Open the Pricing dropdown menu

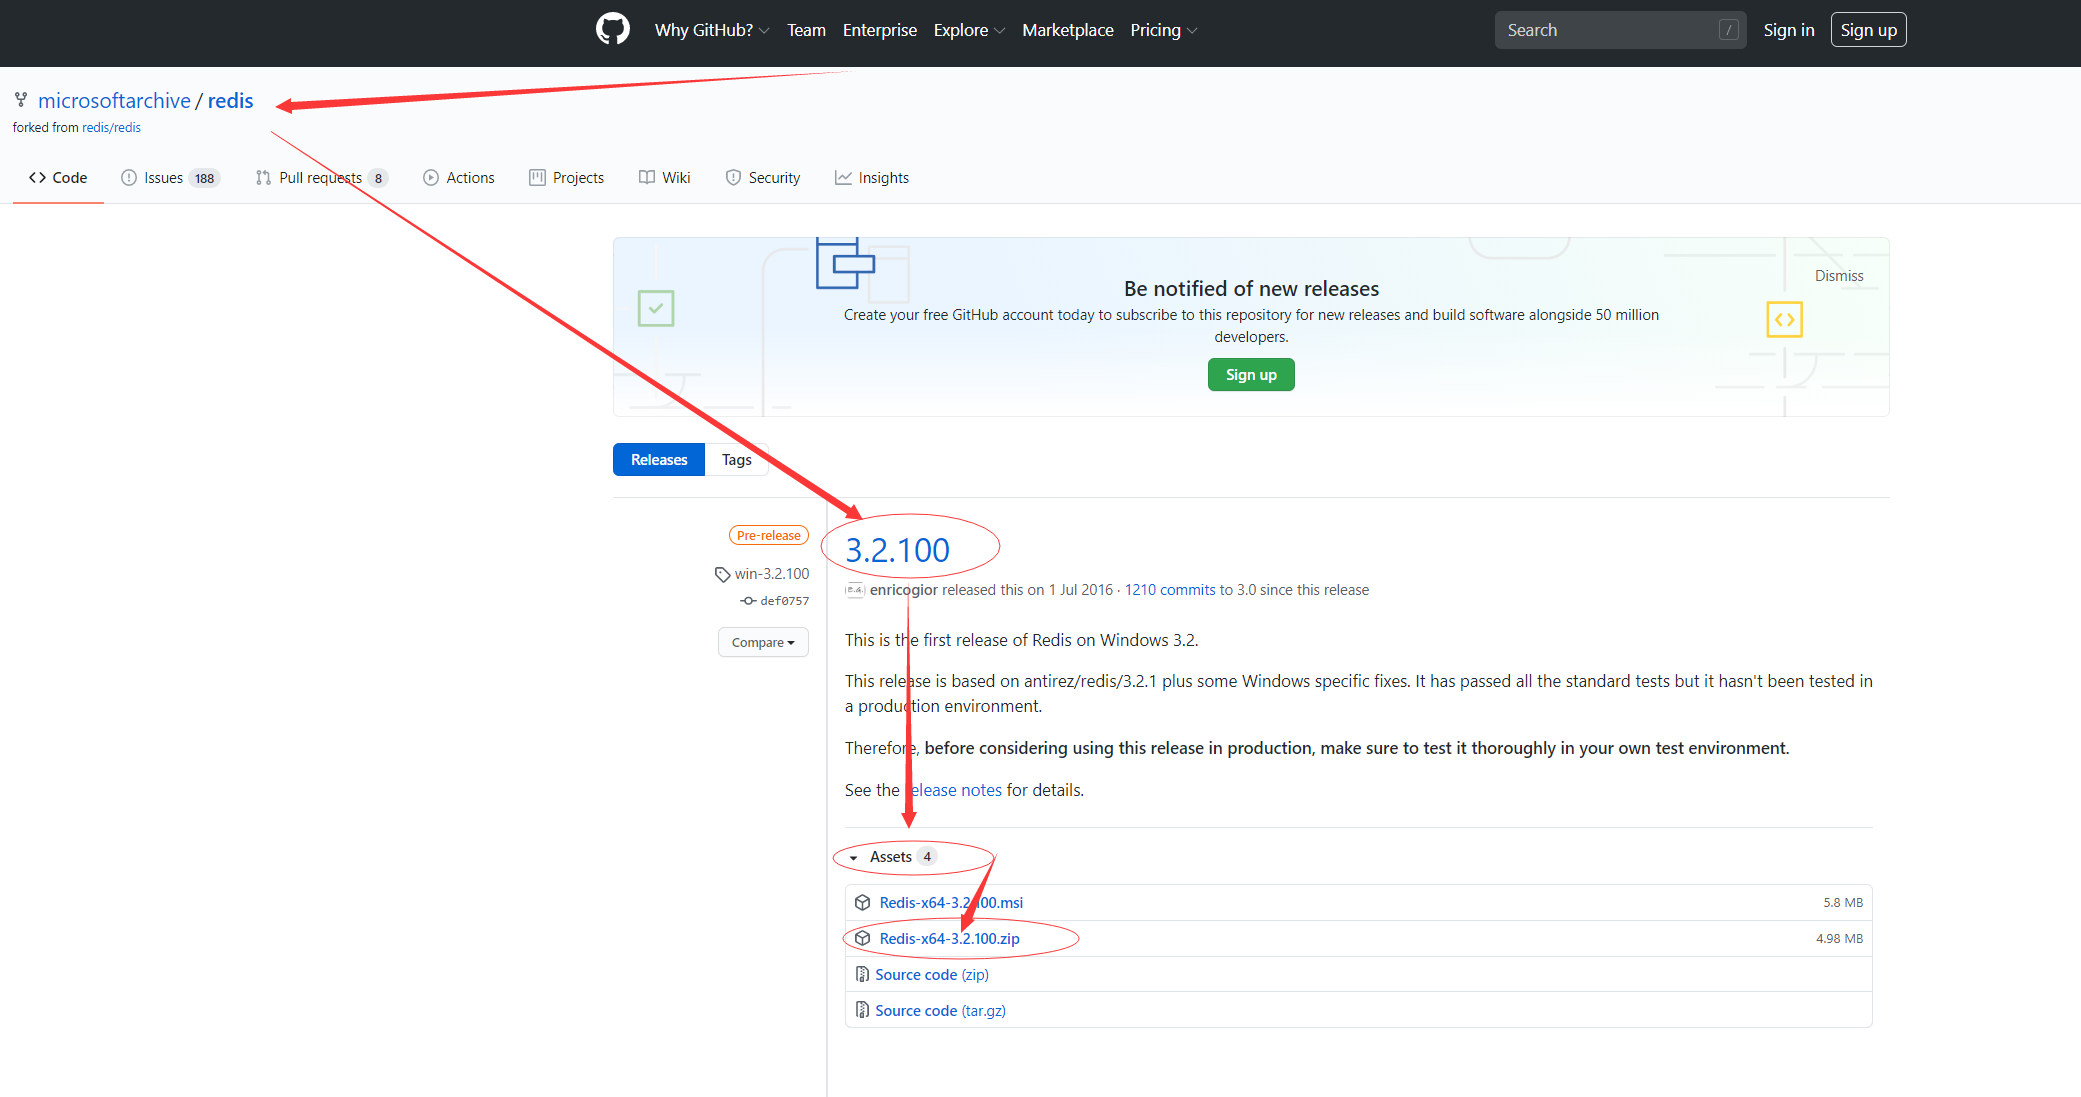pos(1163,30)
